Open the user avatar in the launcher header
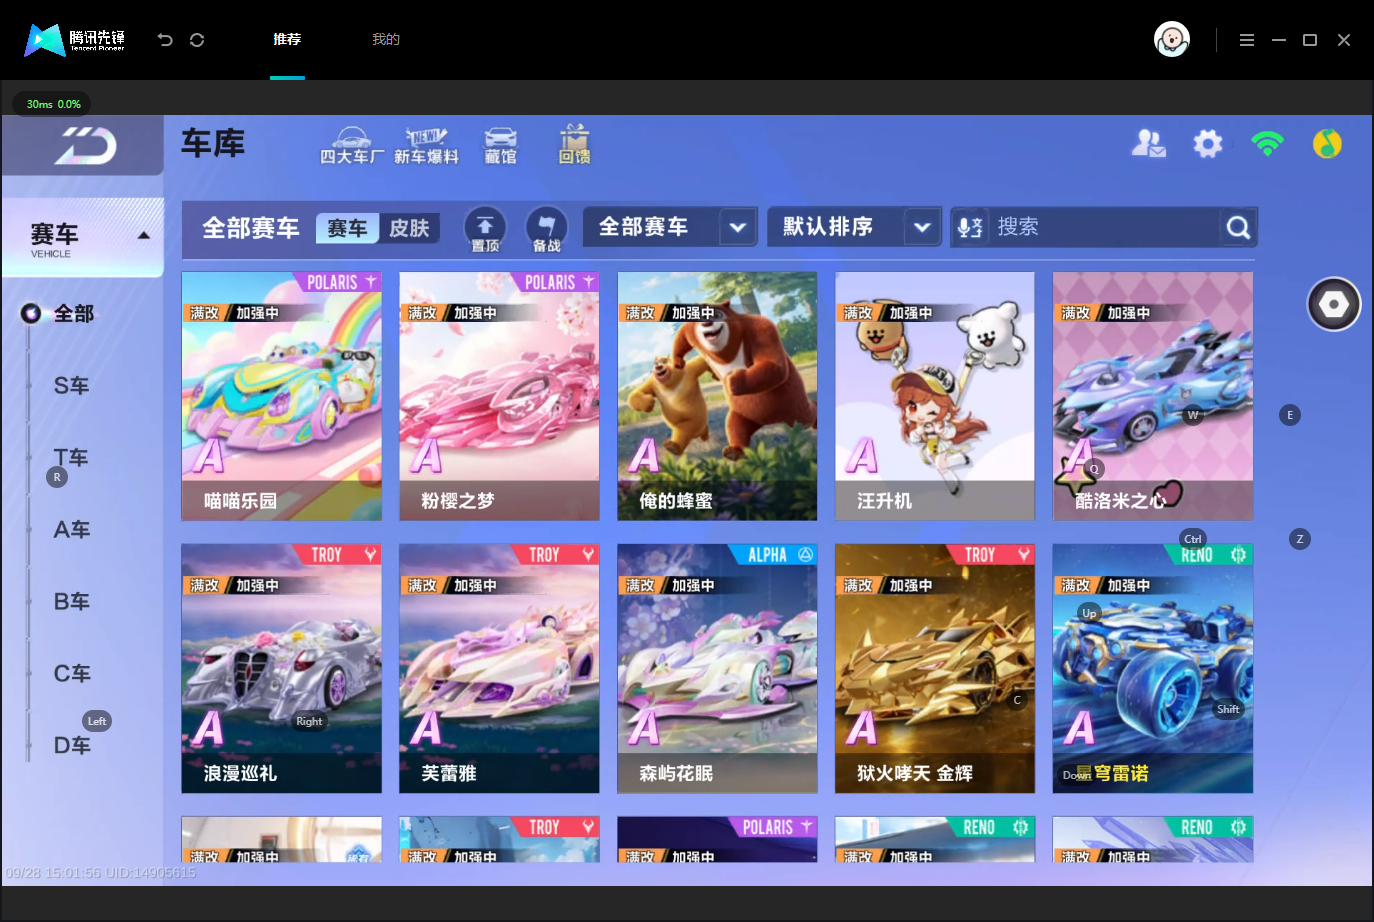Viewport: 1374px width, 922px height. pos(1172,40)
